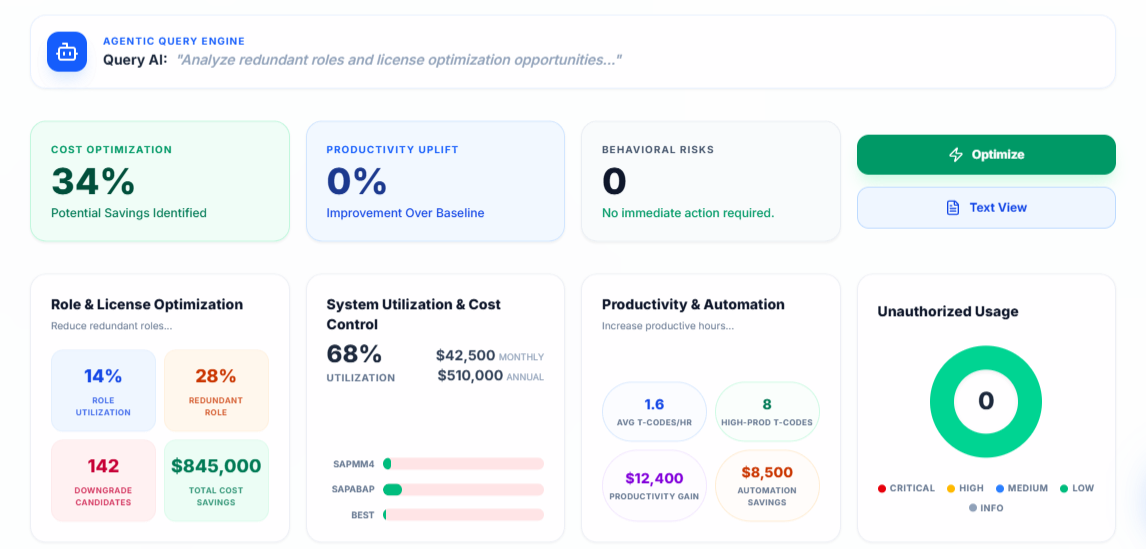Switch to Text View
Image resolution: width=1146 pixels, height=549 pixels.
(x=986, y=208)
